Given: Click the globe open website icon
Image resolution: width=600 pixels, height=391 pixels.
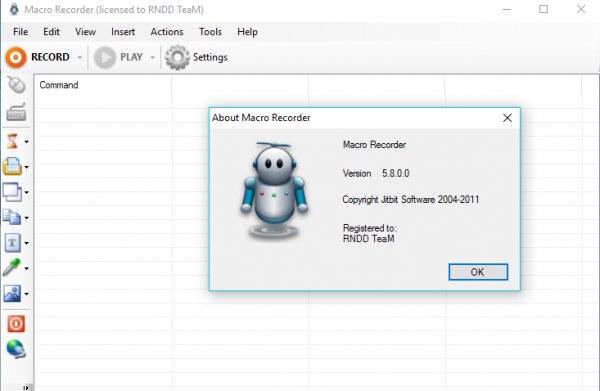Looking at the screenshot, I should (x=16, y=349).
